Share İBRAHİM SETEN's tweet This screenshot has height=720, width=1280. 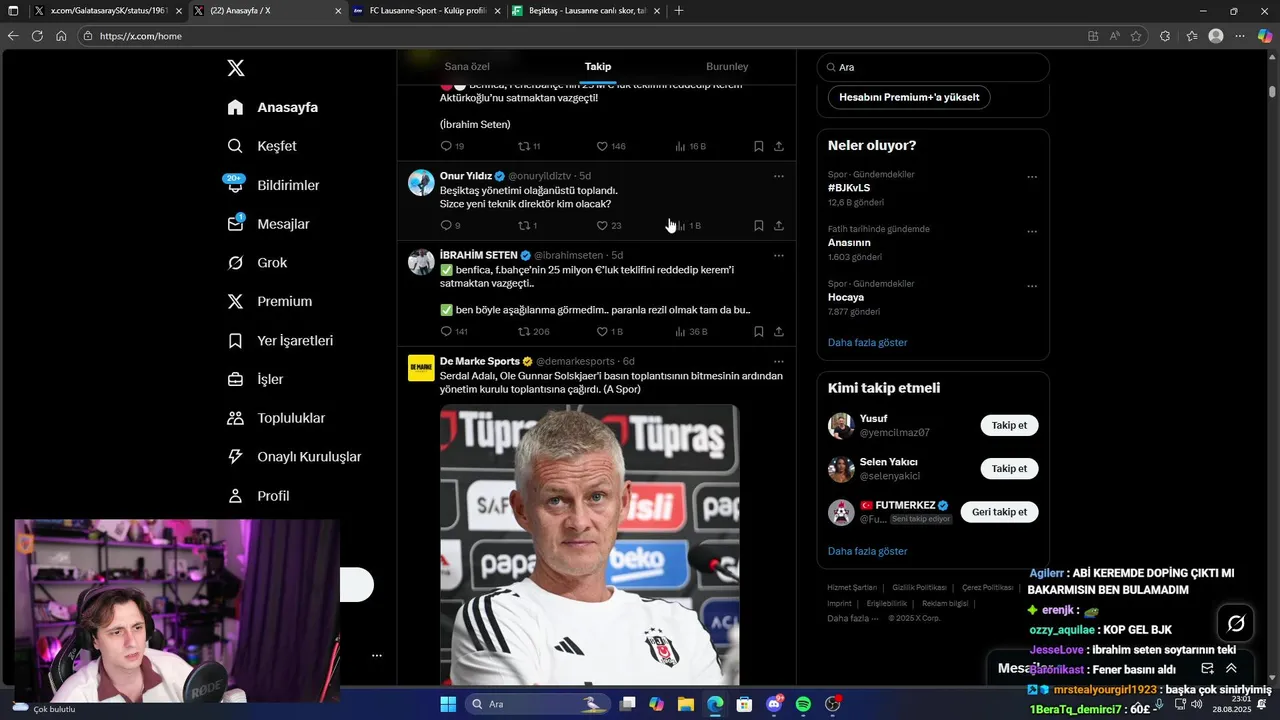click(x=778, y=332)
